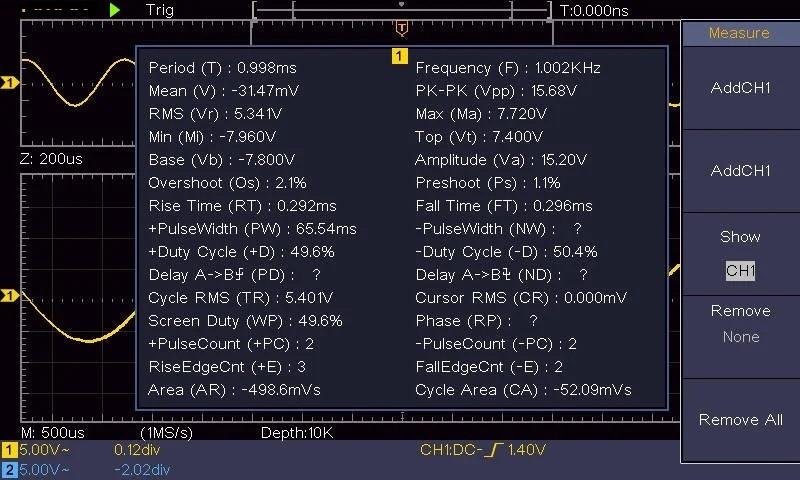Image resolution: width=800 pixels, height=480 pixels.
Task: Click the PK-PK (Vpp) : 15.68V measurement
Action: pyautogui.click(x=496, y=91)
